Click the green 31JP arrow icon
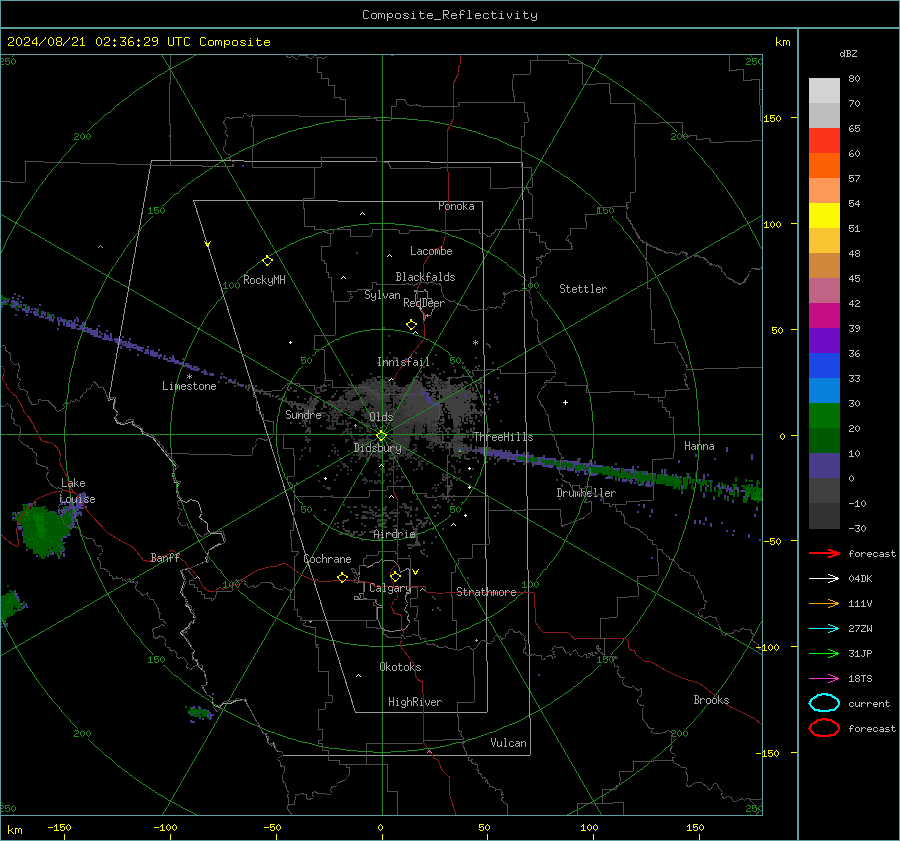The height and width of the screenshot is (841, 900). click(824, 653)
